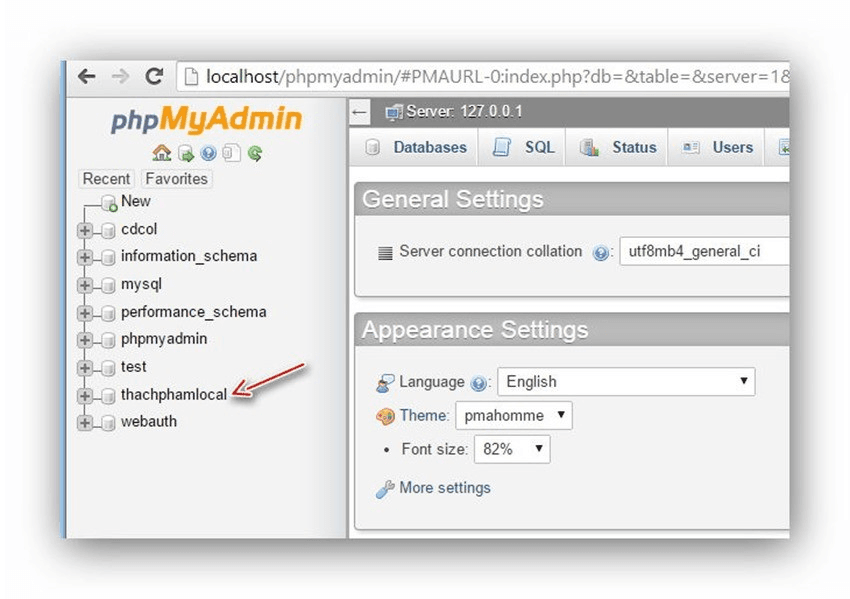Expand the test database node
Viewport: 850px width, 599px height.
[85, 368]
